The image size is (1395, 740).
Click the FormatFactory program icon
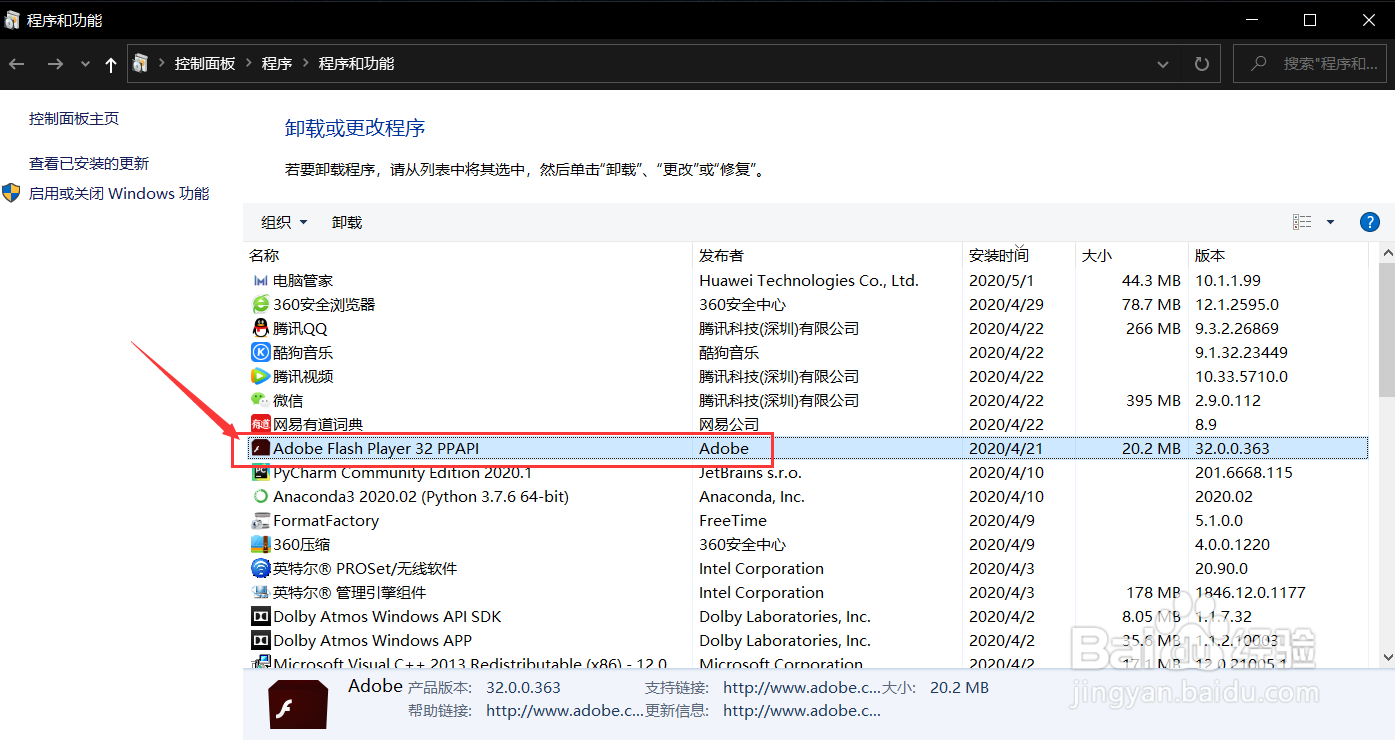tap(260, 521)
